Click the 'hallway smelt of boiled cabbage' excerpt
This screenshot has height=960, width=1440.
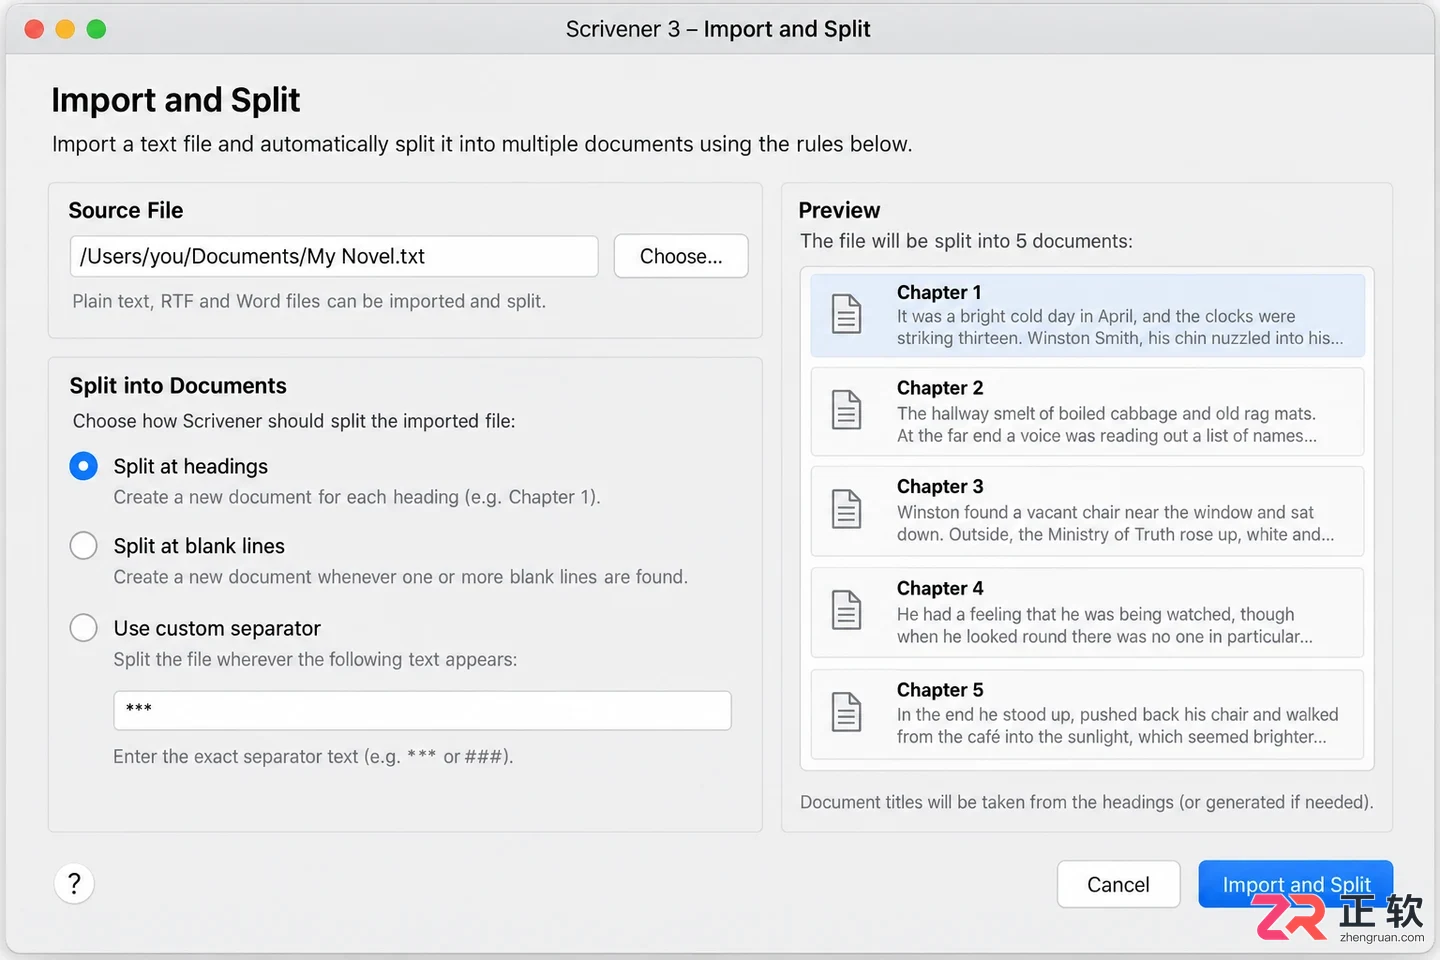point(1107,424)
